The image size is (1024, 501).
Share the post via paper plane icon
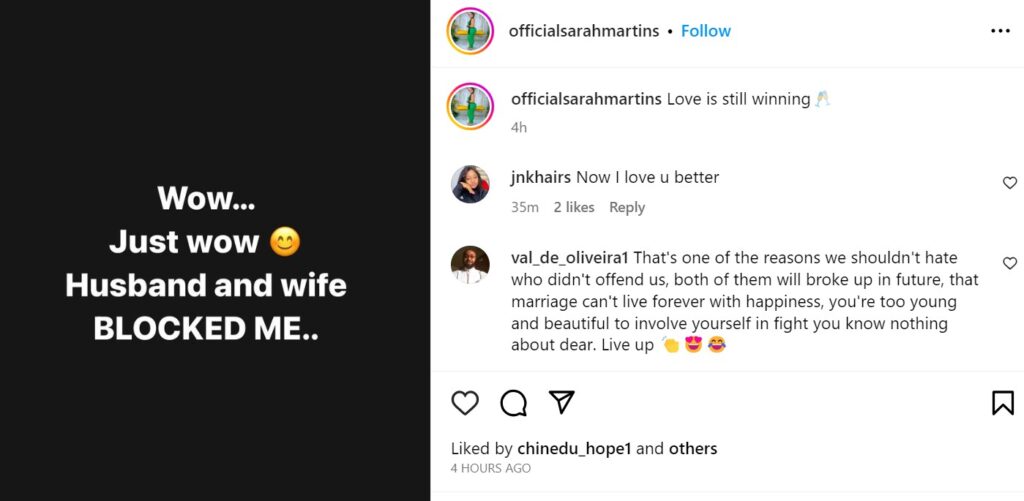click(562, 402)
